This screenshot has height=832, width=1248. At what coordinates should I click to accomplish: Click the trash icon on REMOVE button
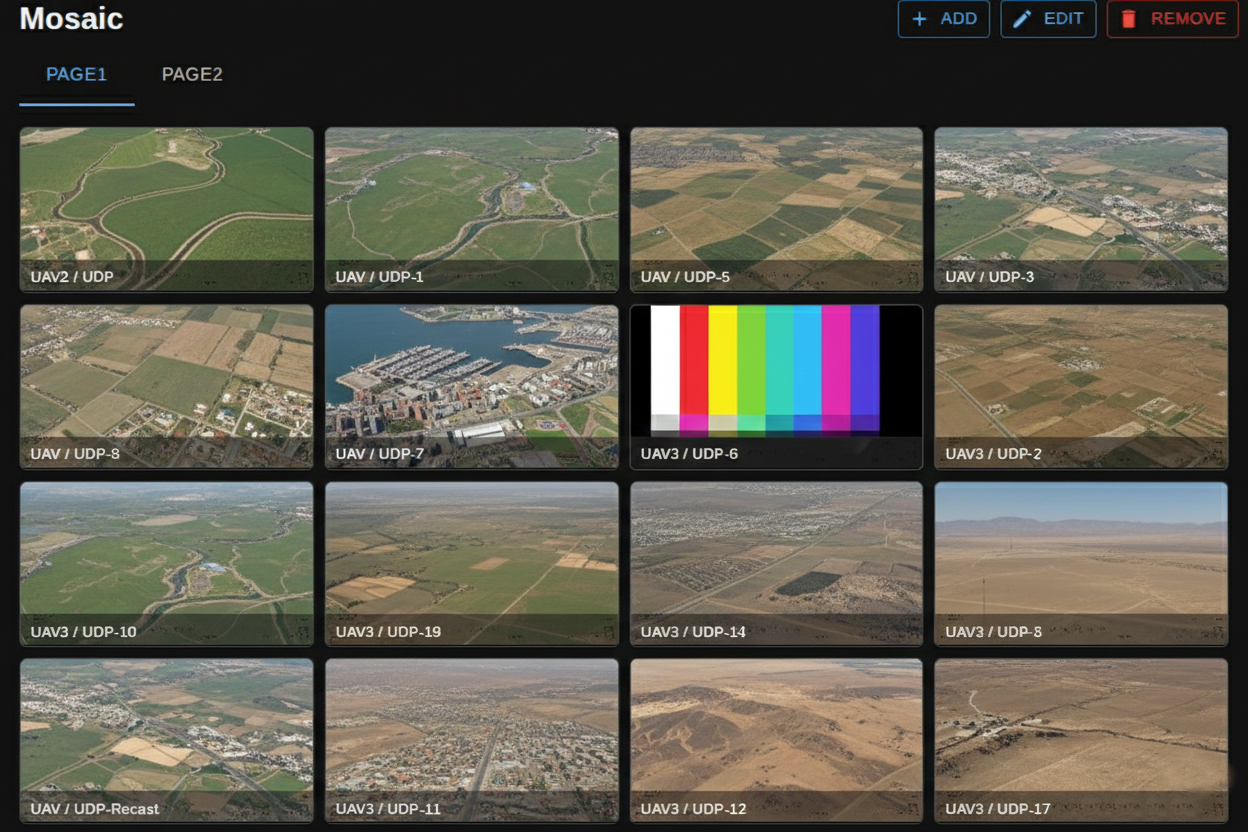[x=1129, y=19]
